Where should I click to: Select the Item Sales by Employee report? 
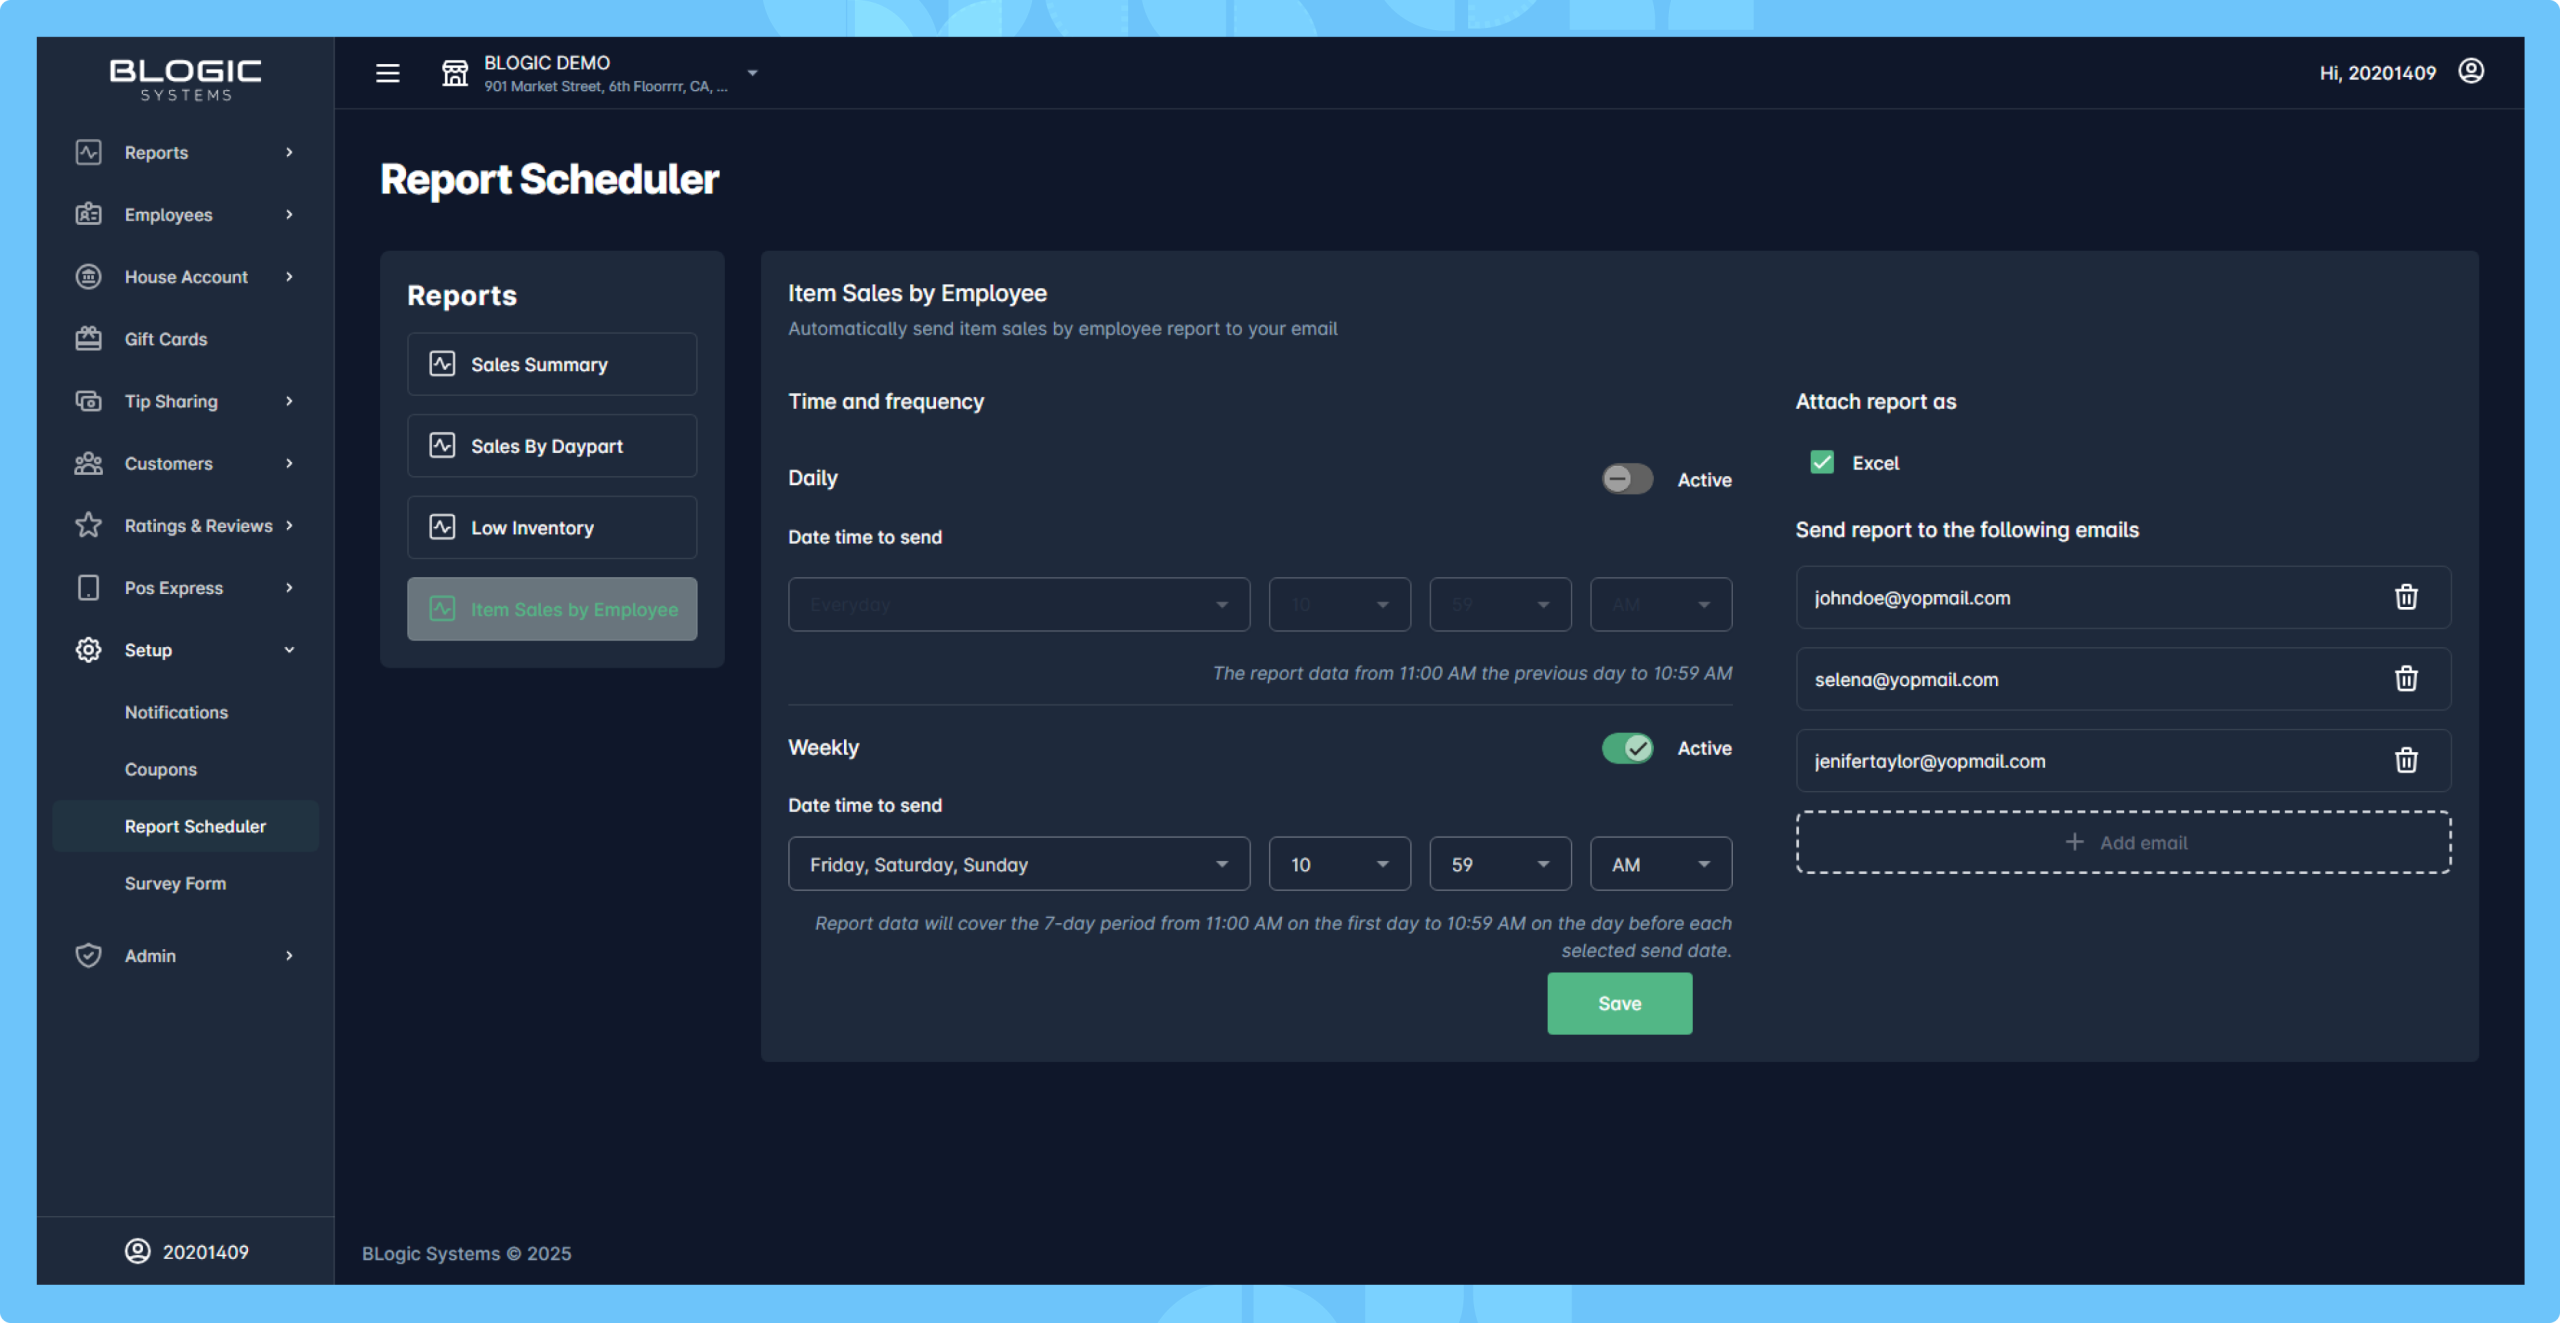[x=552, y=609]
